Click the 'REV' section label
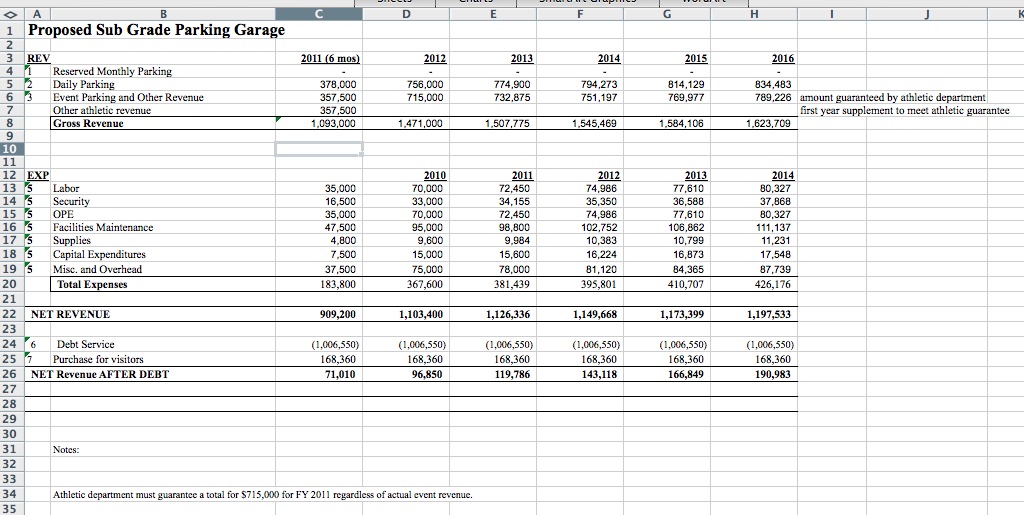This screenshot has width=1024, height=515. pos(38,58)
